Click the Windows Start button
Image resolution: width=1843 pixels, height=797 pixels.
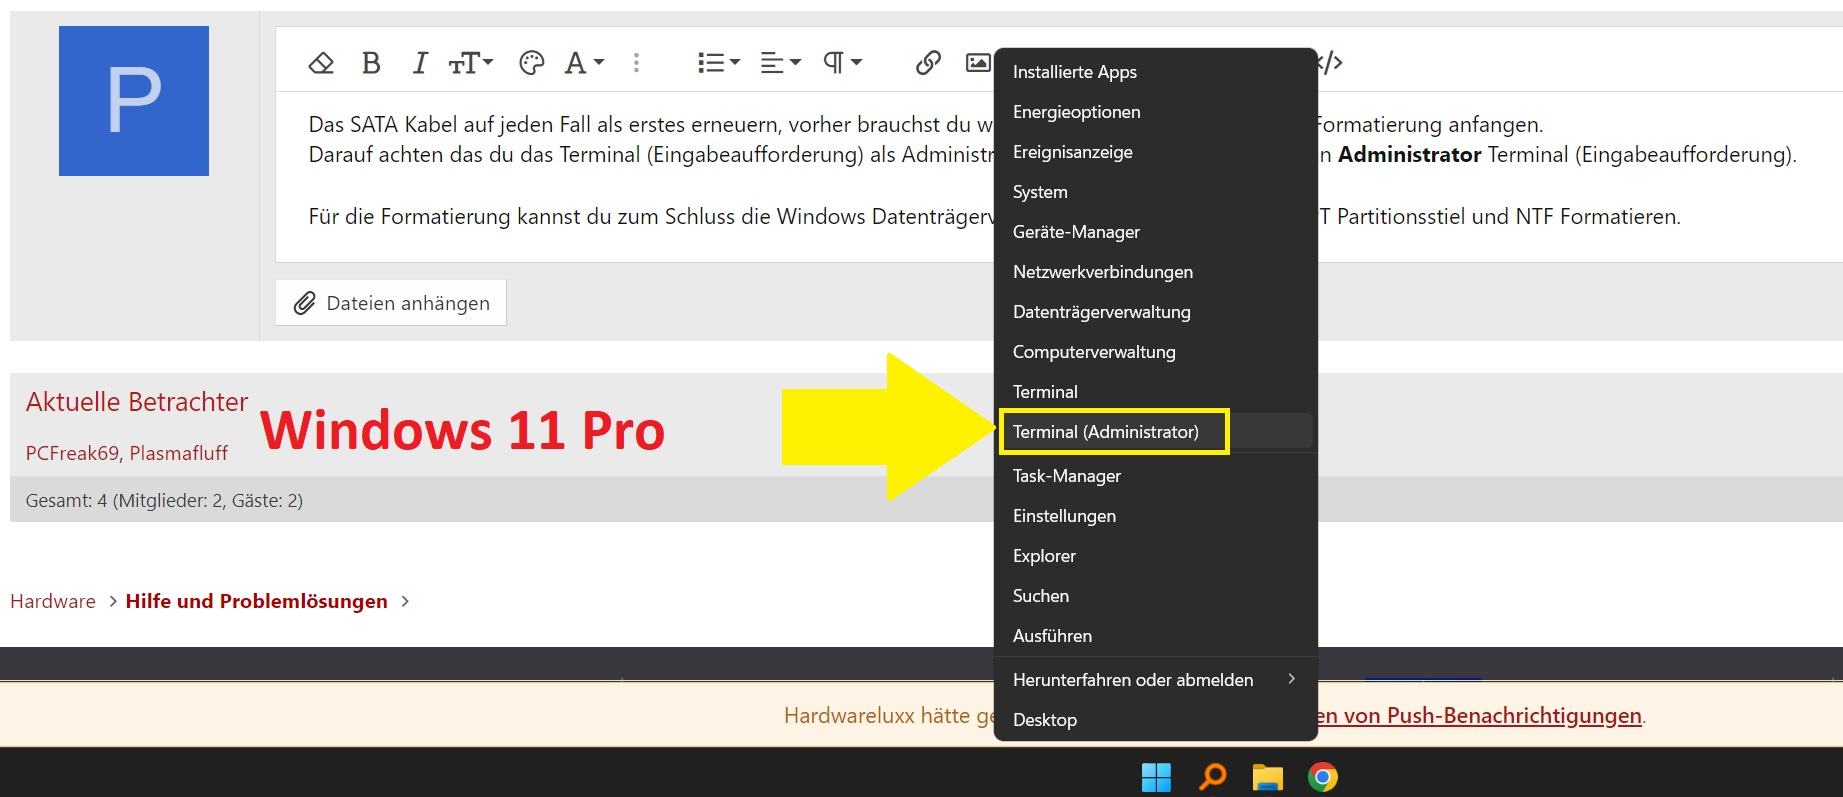(1156, 777)
